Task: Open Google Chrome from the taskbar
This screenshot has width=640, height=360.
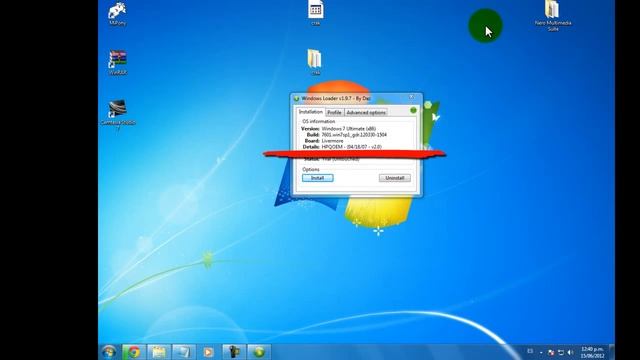Action: click(133, 352)
